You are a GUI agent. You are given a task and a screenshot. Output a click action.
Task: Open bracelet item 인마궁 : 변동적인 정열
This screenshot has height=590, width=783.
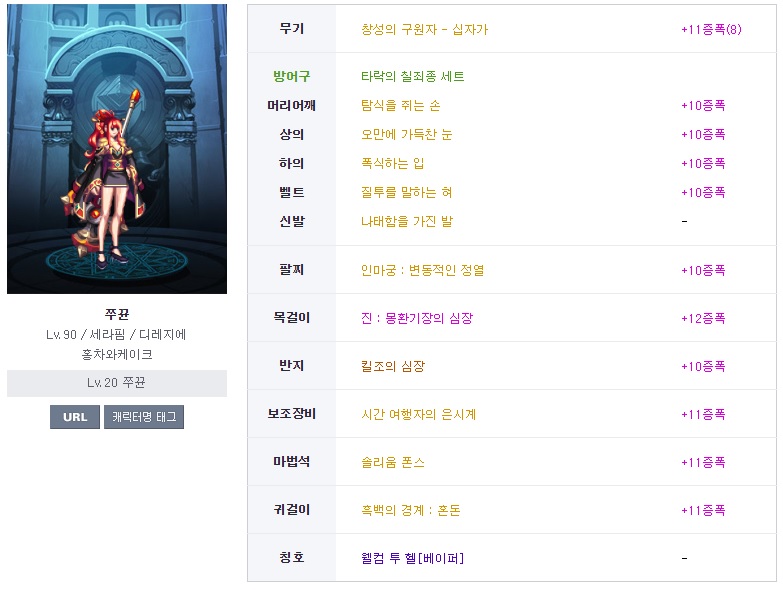422,270
